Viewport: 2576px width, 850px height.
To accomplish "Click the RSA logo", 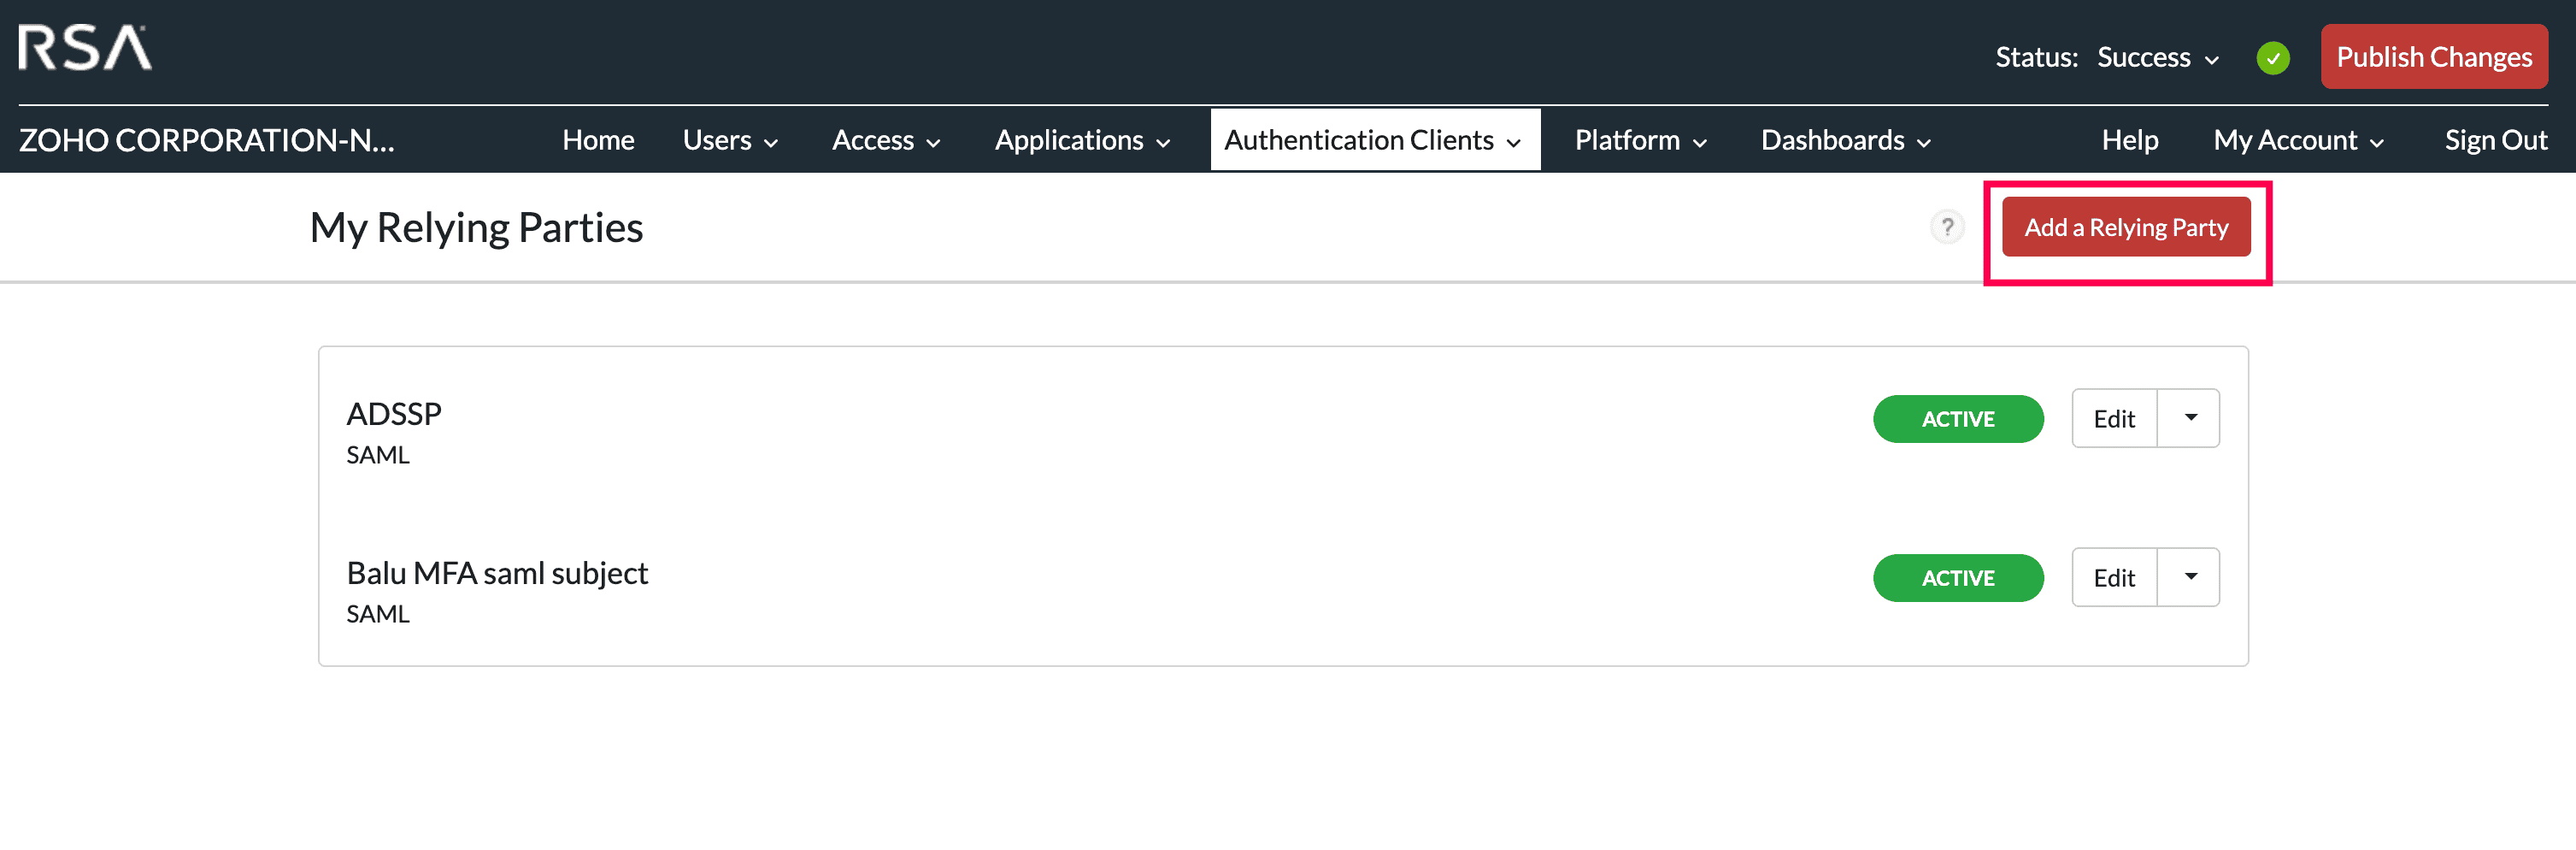I will point(85,46).
